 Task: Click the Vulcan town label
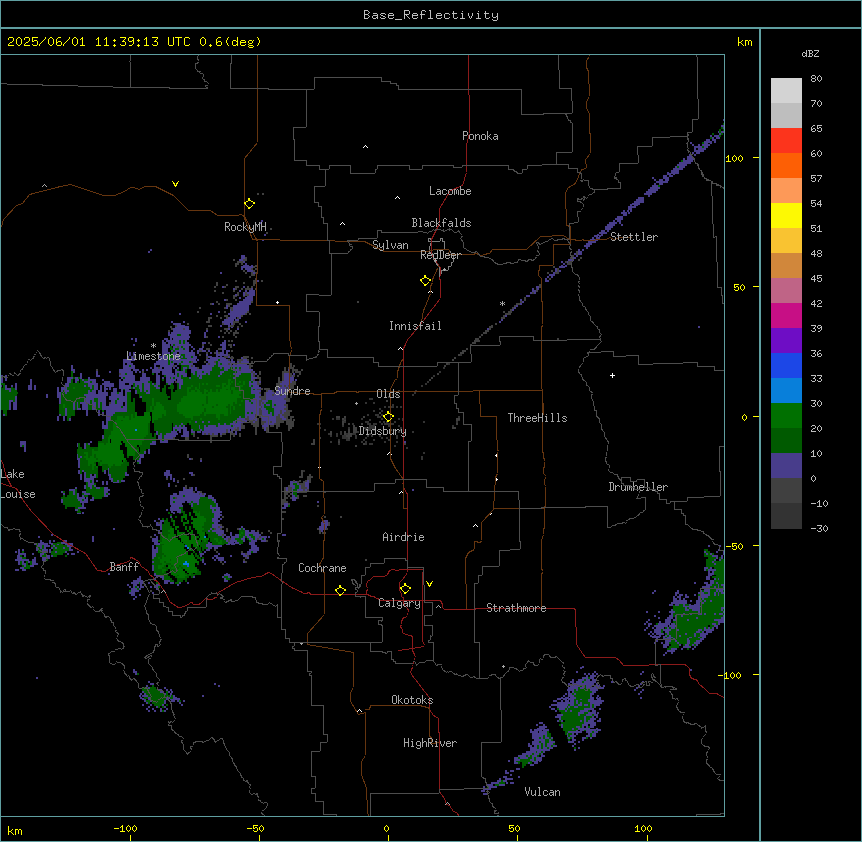tap(542, 792)
